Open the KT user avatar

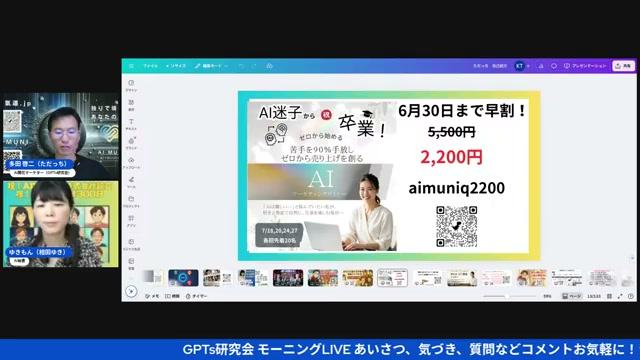(519, 66)
